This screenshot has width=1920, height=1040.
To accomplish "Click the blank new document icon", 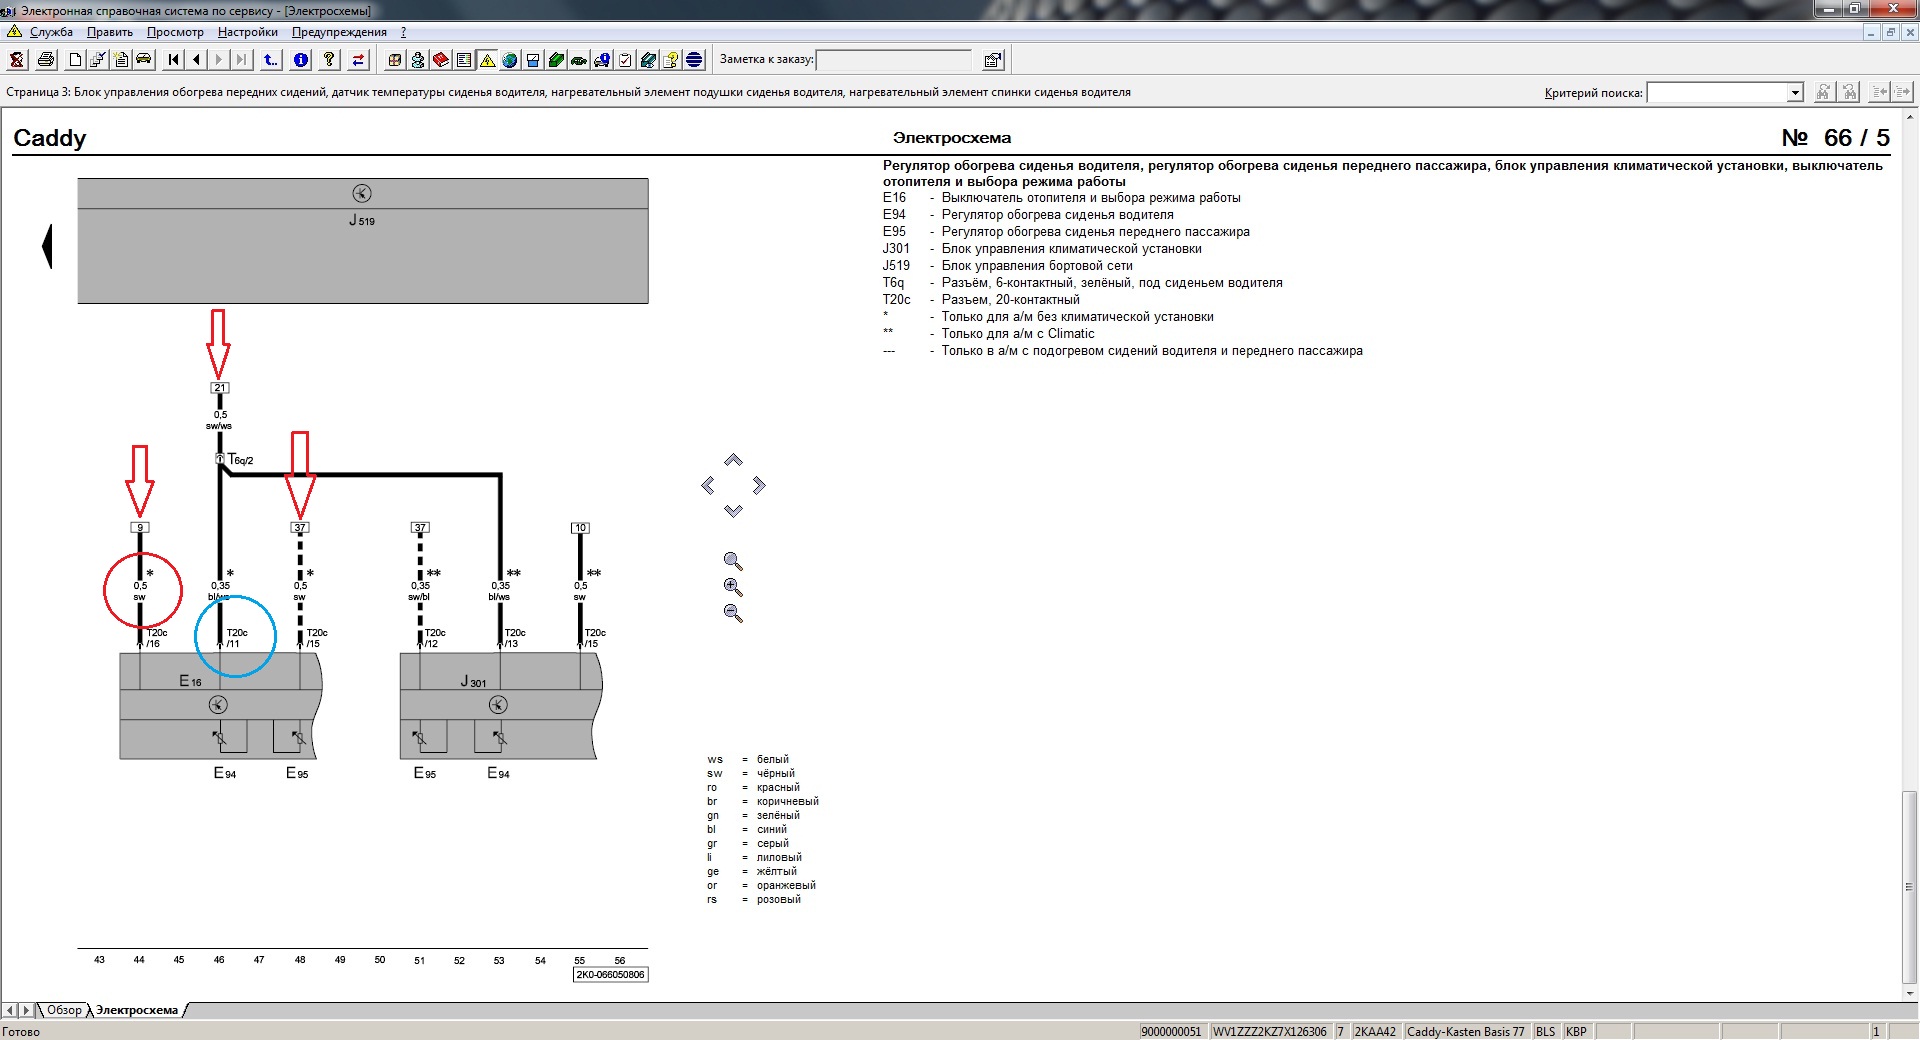I will (75, 60).
